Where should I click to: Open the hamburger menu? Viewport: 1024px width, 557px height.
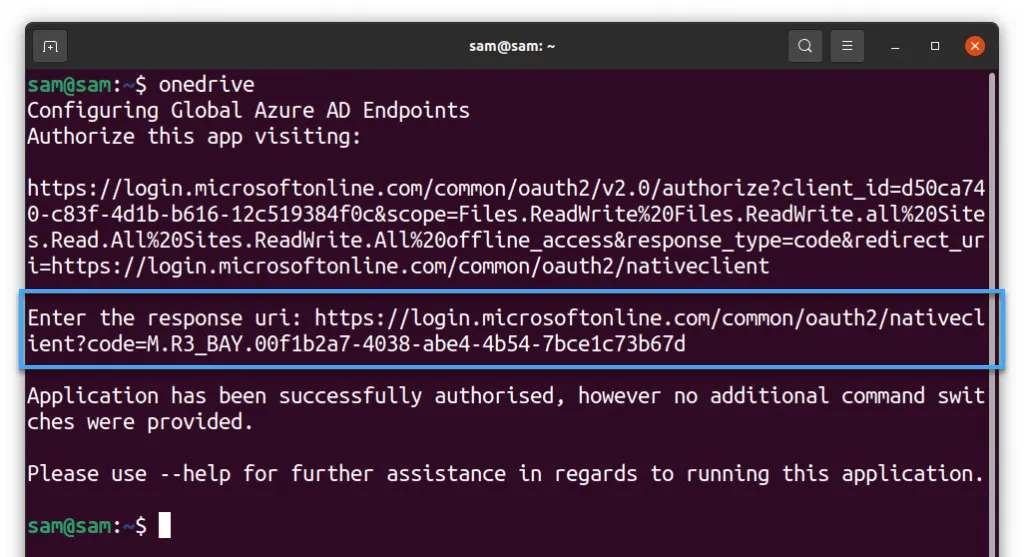(847, 46)
